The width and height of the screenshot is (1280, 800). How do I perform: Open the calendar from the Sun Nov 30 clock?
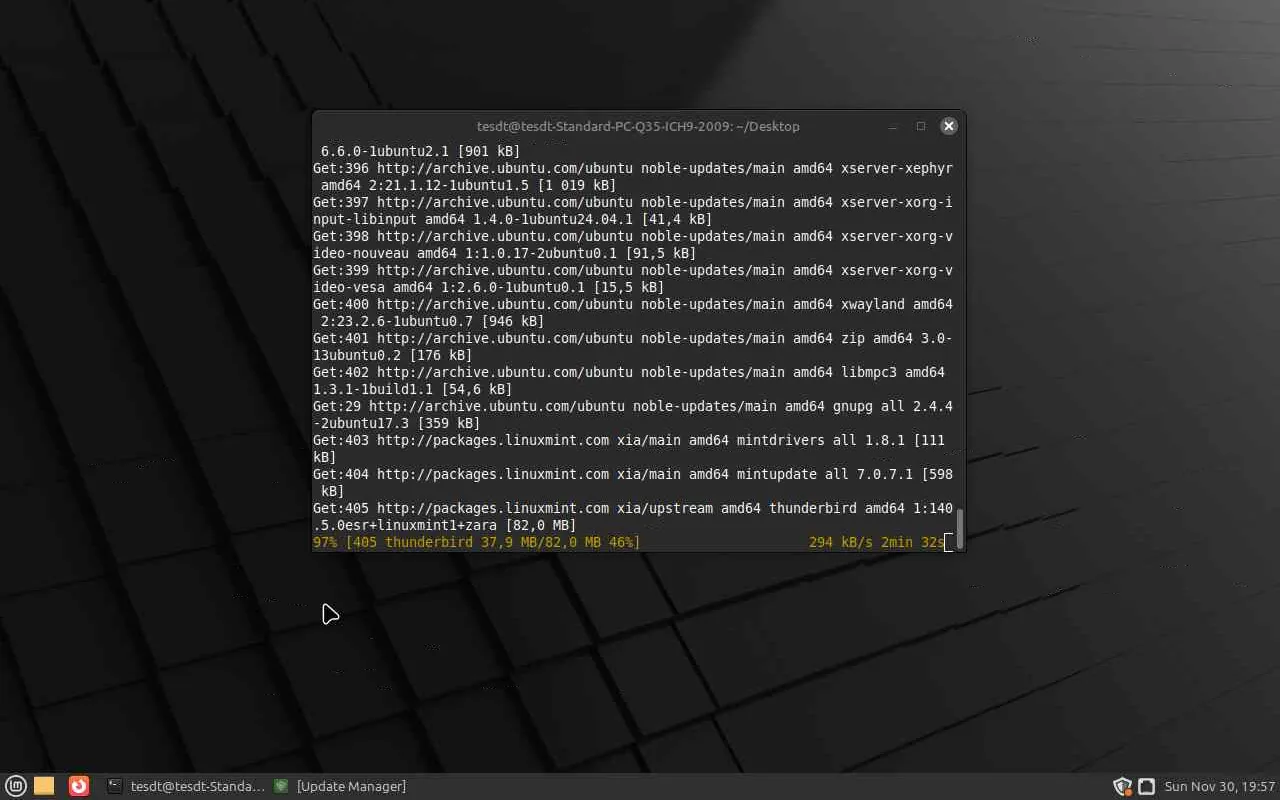pos(1220,786)
